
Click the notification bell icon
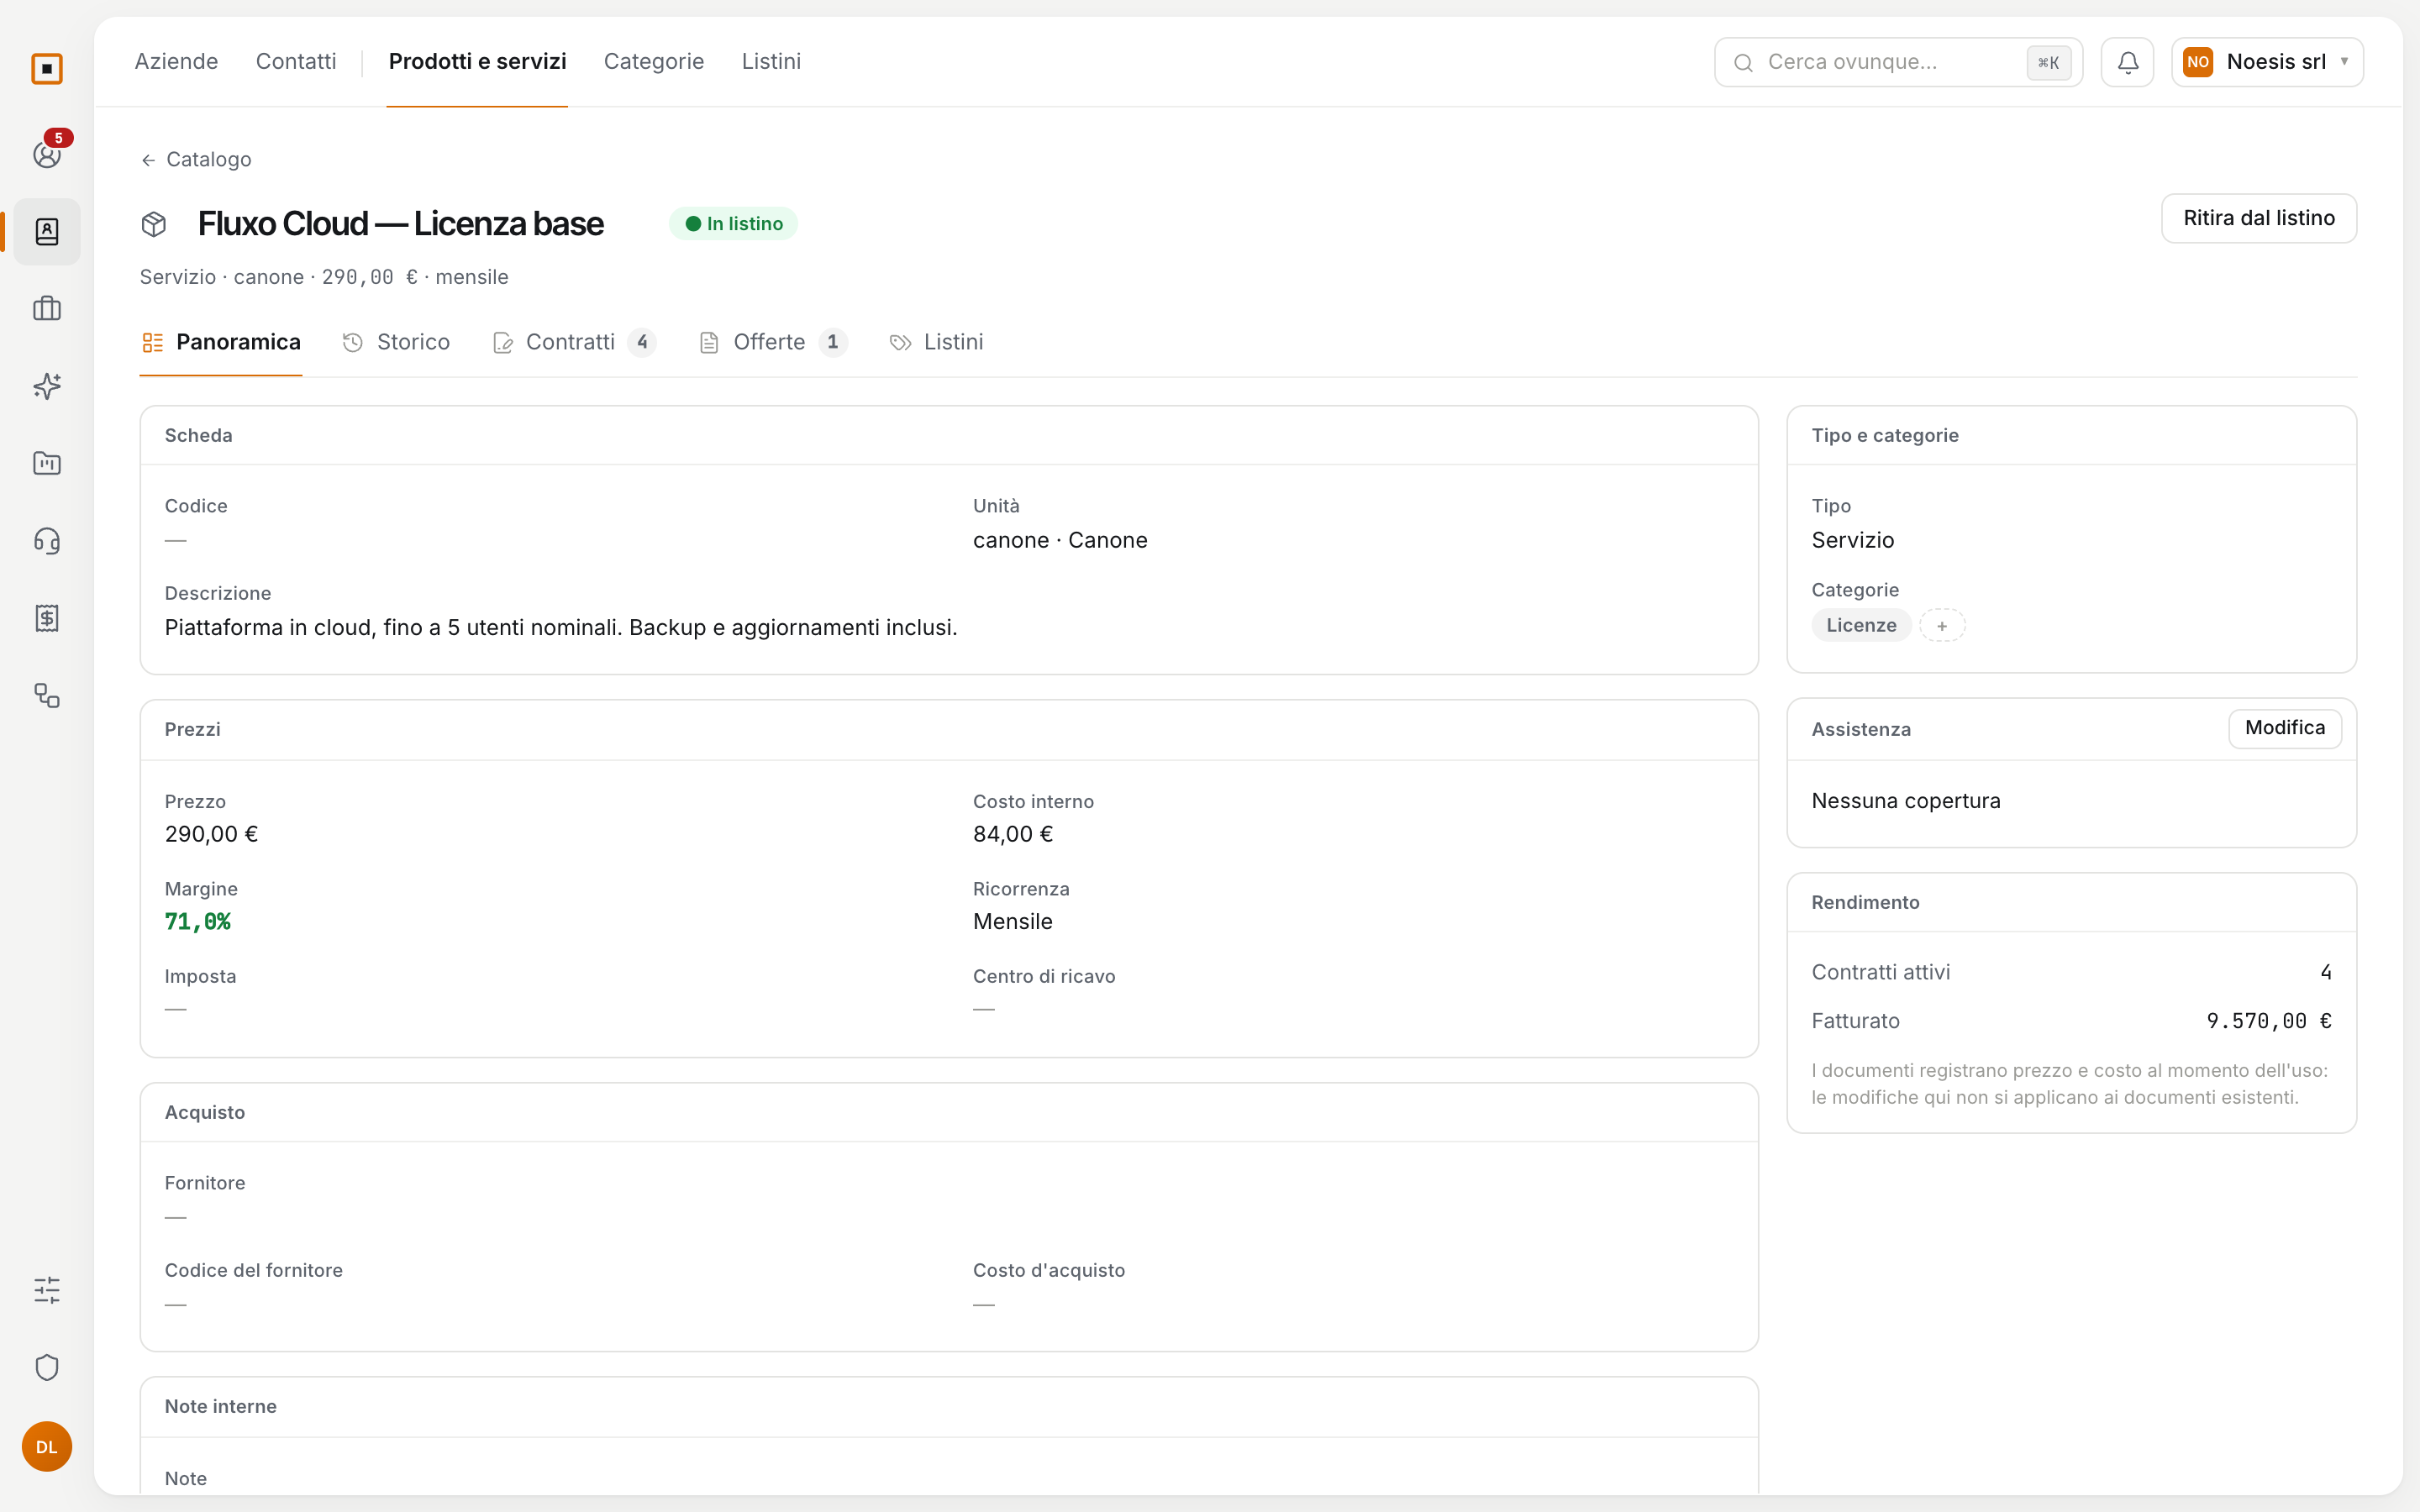click(x=2127, y=62)
